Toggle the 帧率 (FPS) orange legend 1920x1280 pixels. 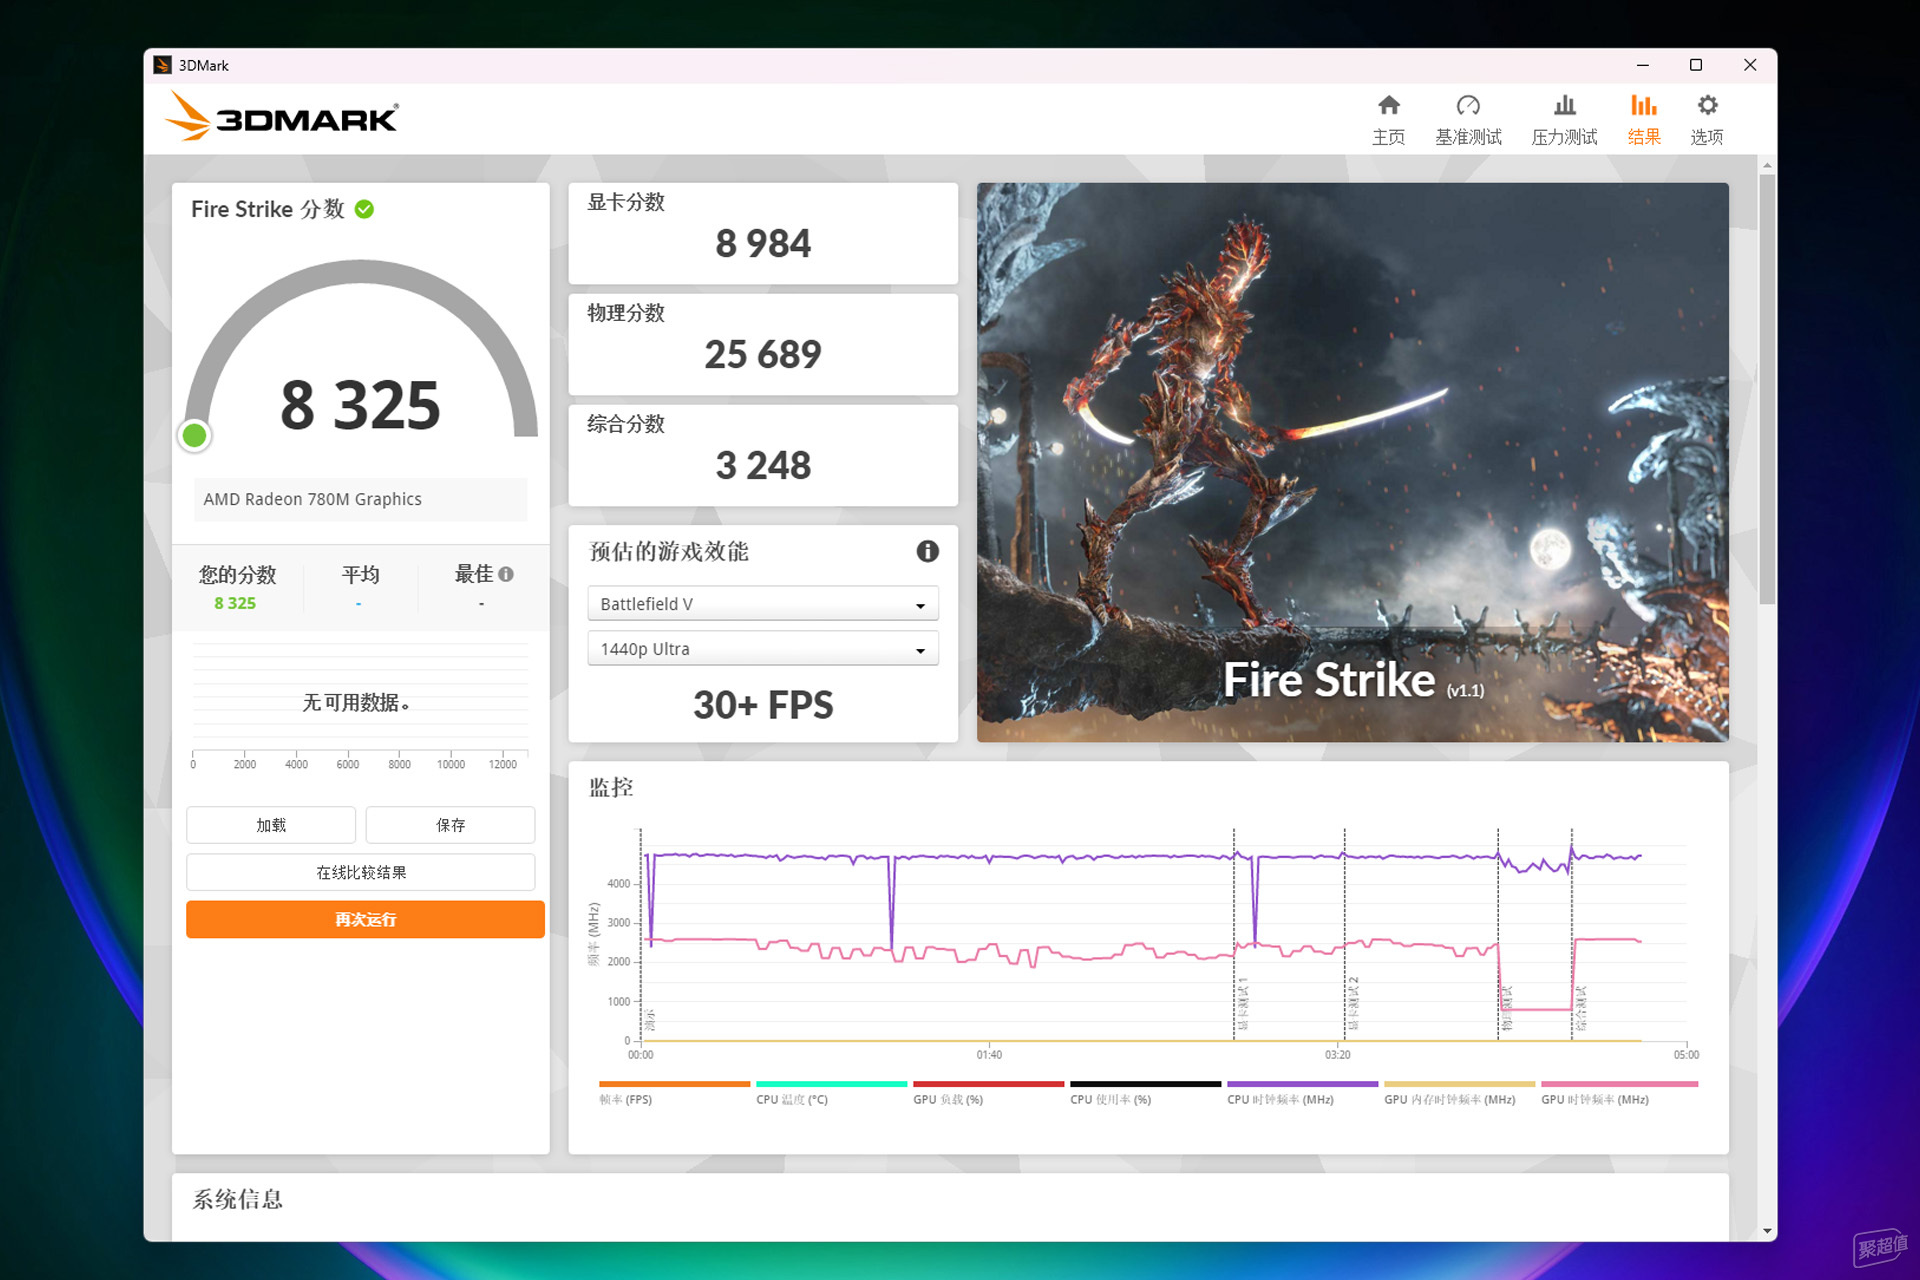[x=674, y=1093]
